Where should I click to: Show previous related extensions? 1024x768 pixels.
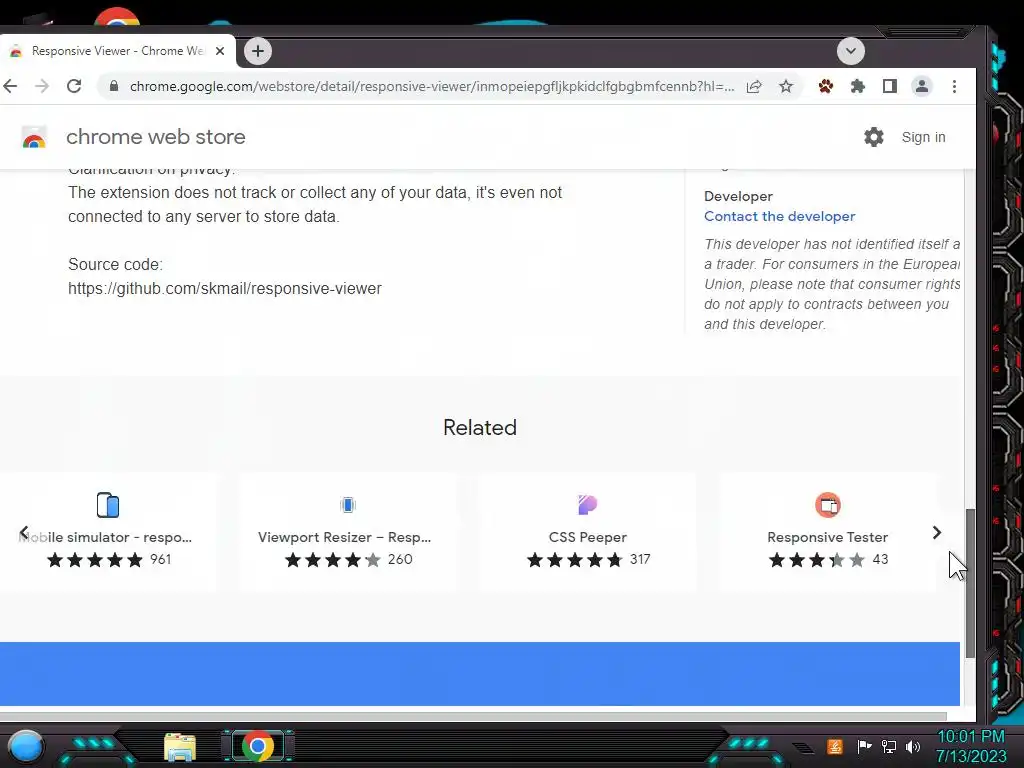pyautogui.click(x=24, y=533)
